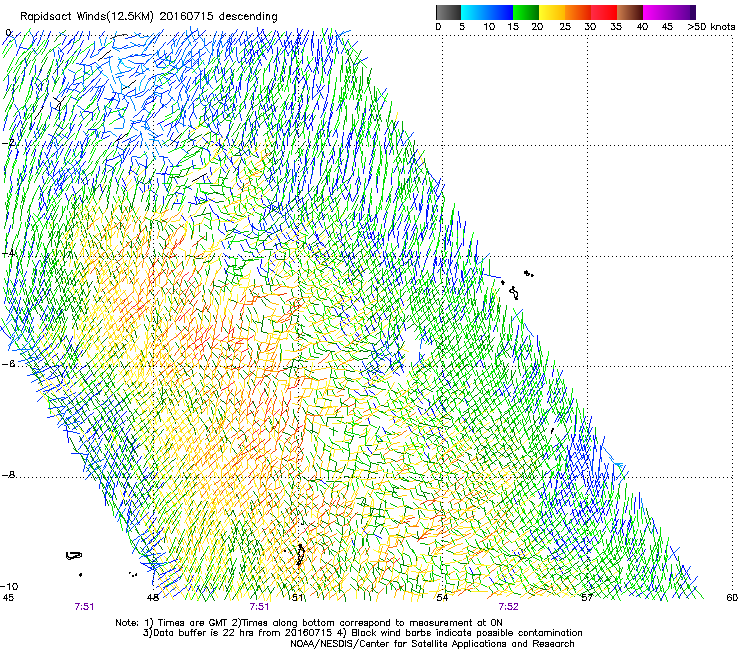This screenshot has width=740, height=650.
Task: Click the longitude axis label "60"
Action: click(732, 597)
